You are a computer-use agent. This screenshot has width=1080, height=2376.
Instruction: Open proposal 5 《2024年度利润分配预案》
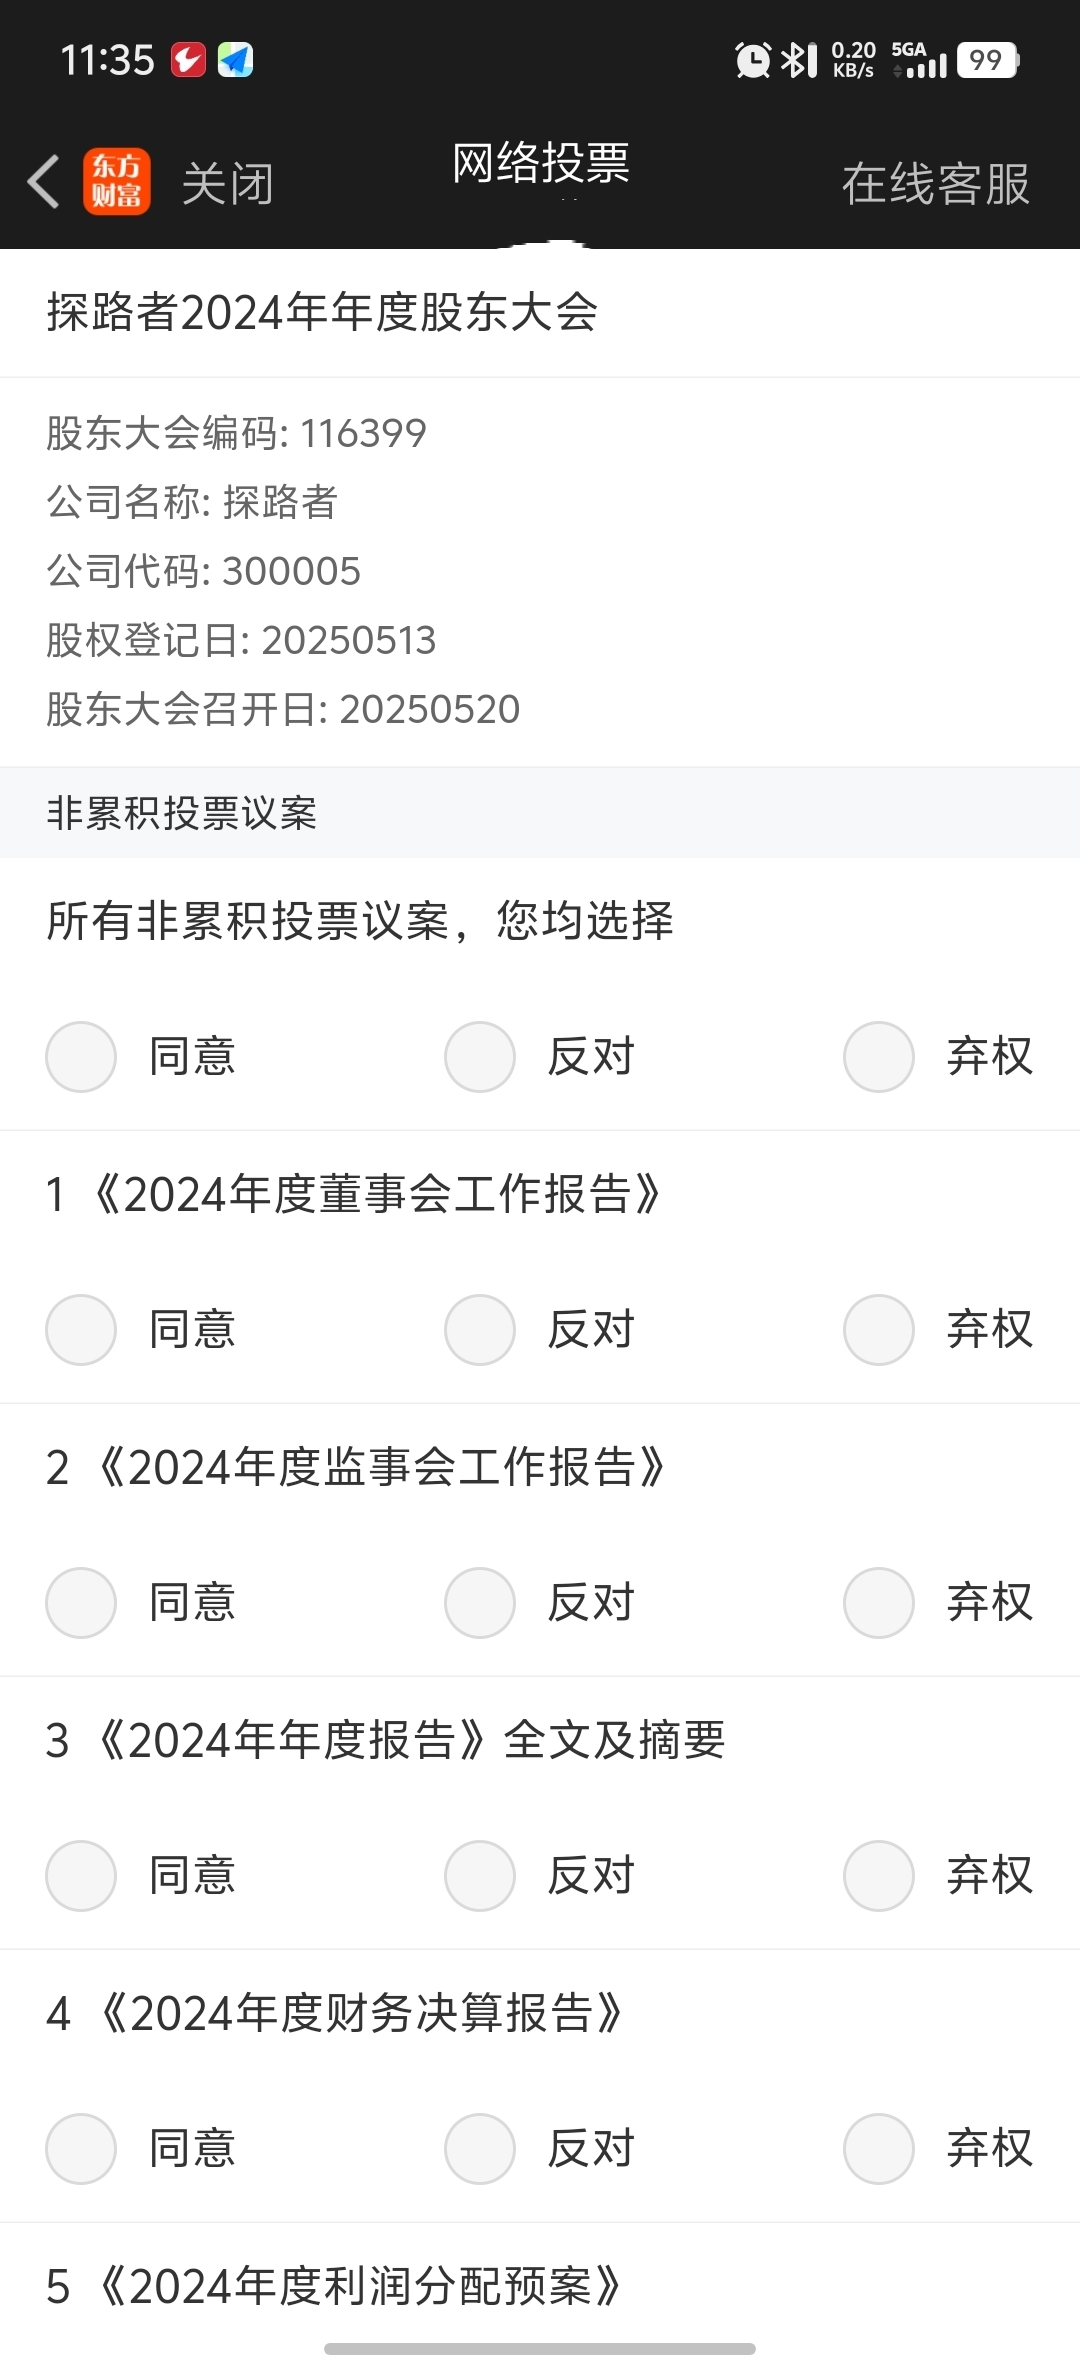point(334,2286)
